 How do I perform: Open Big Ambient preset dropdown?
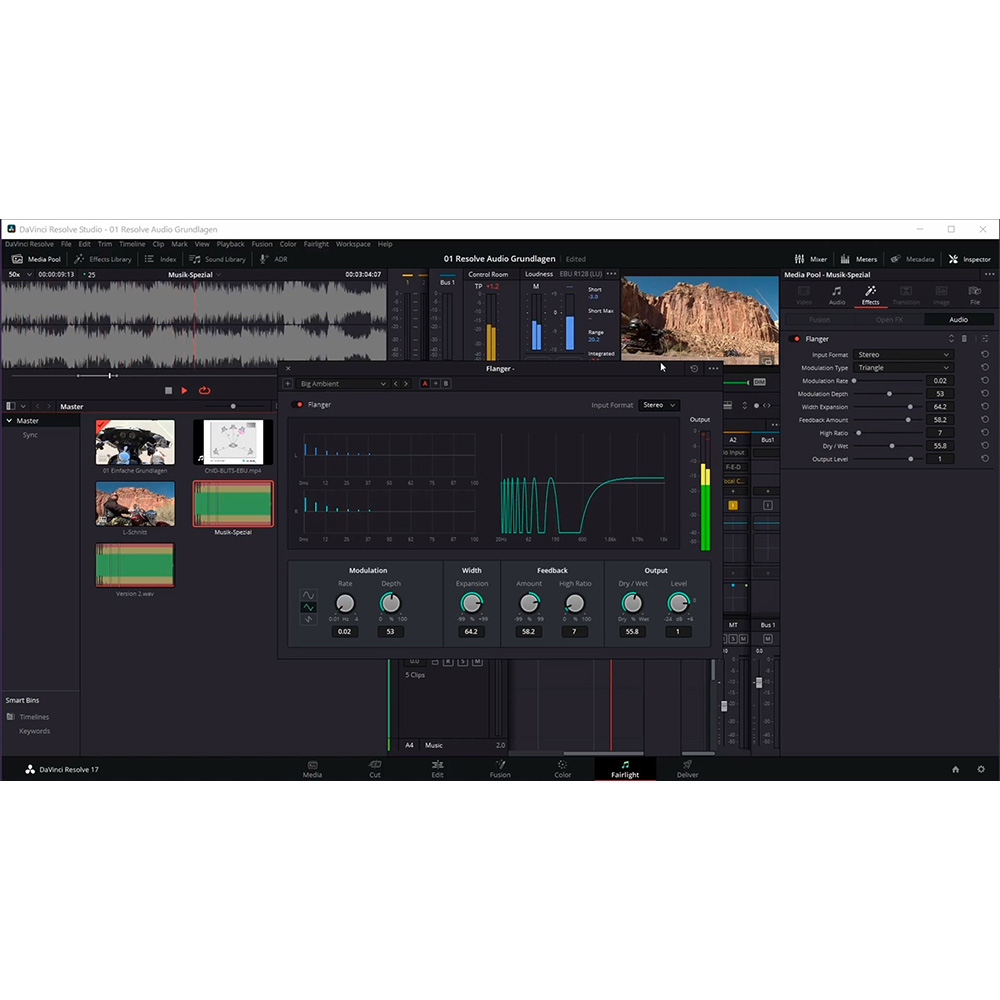point(342,383)
